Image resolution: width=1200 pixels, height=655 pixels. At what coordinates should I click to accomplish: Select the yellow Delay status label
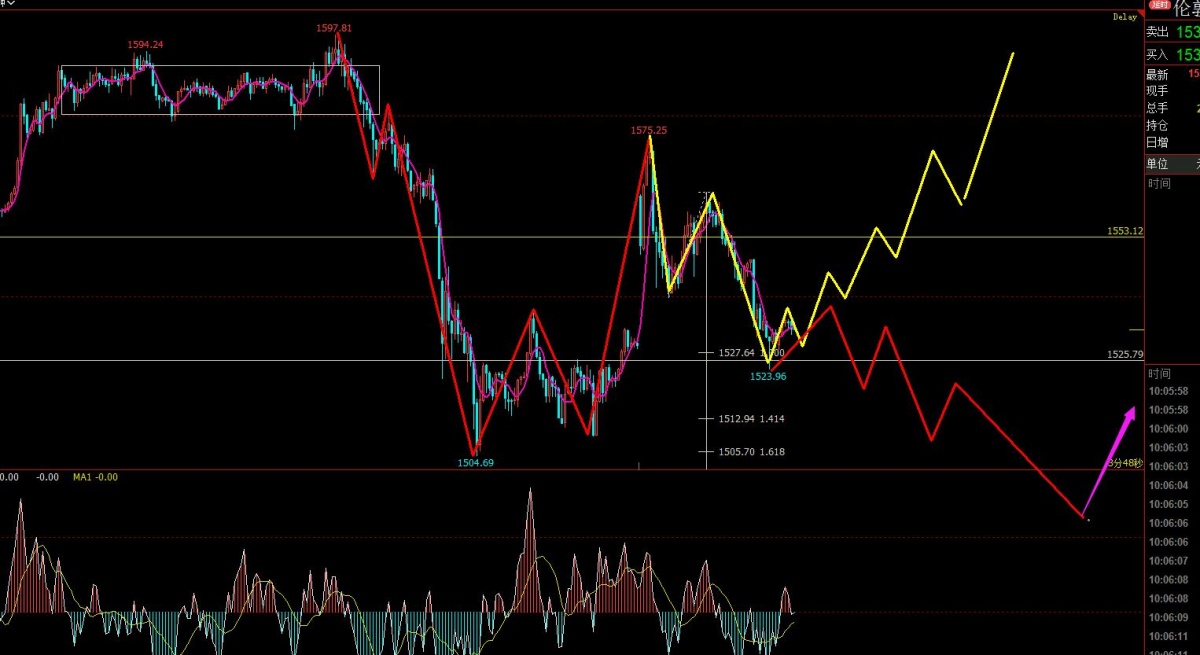tap(1125, 17)
